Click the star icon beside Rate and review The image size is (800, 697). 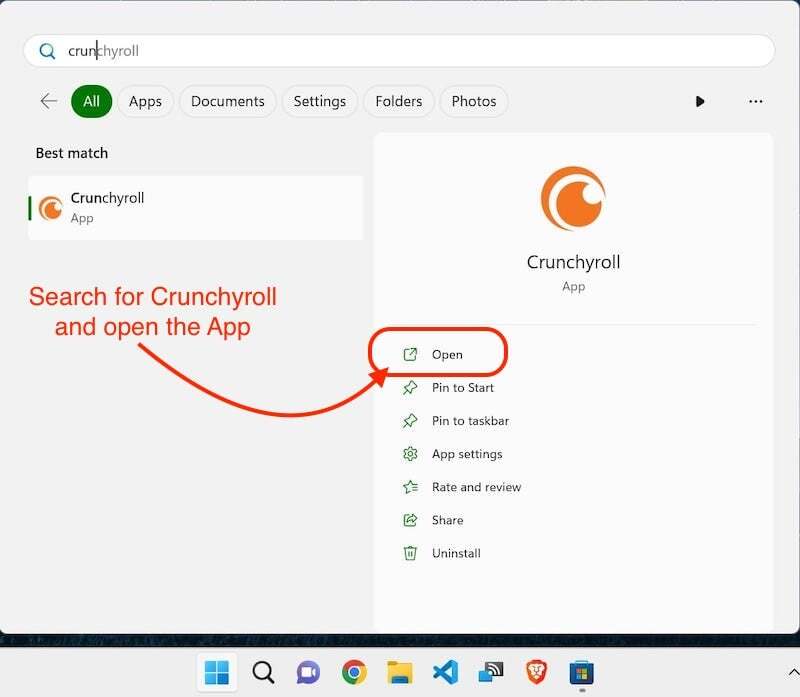pyautogui.click(x=410, y=487)
